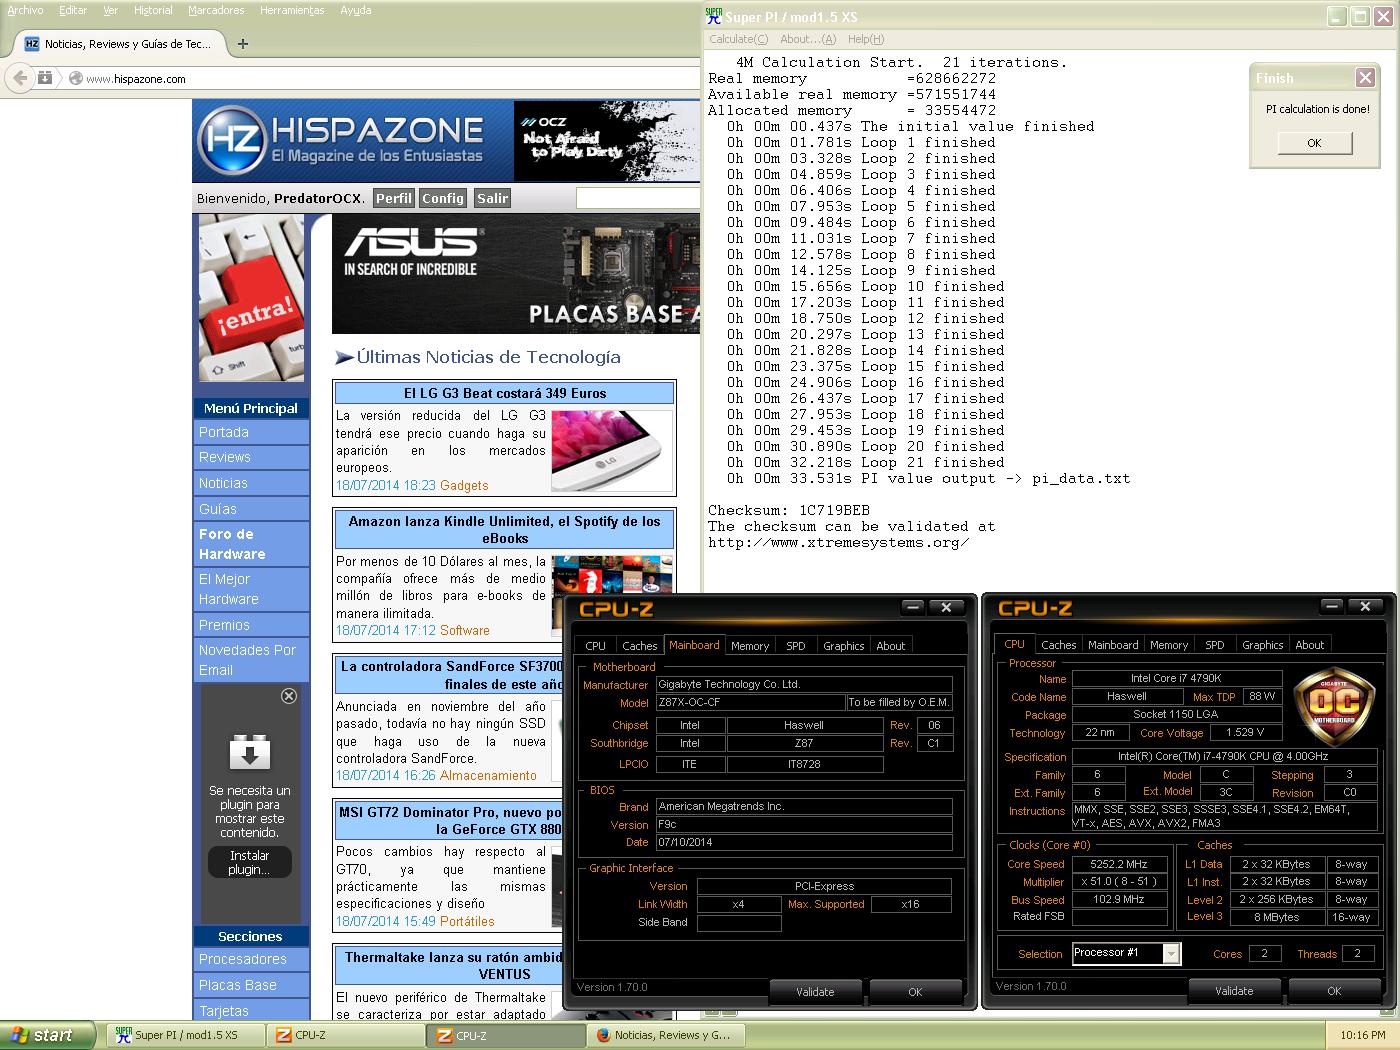Open the LG G3 Beat article headline
Image resolution: width=1400 pixels, height=1050 pixels.
coord(504,393)
